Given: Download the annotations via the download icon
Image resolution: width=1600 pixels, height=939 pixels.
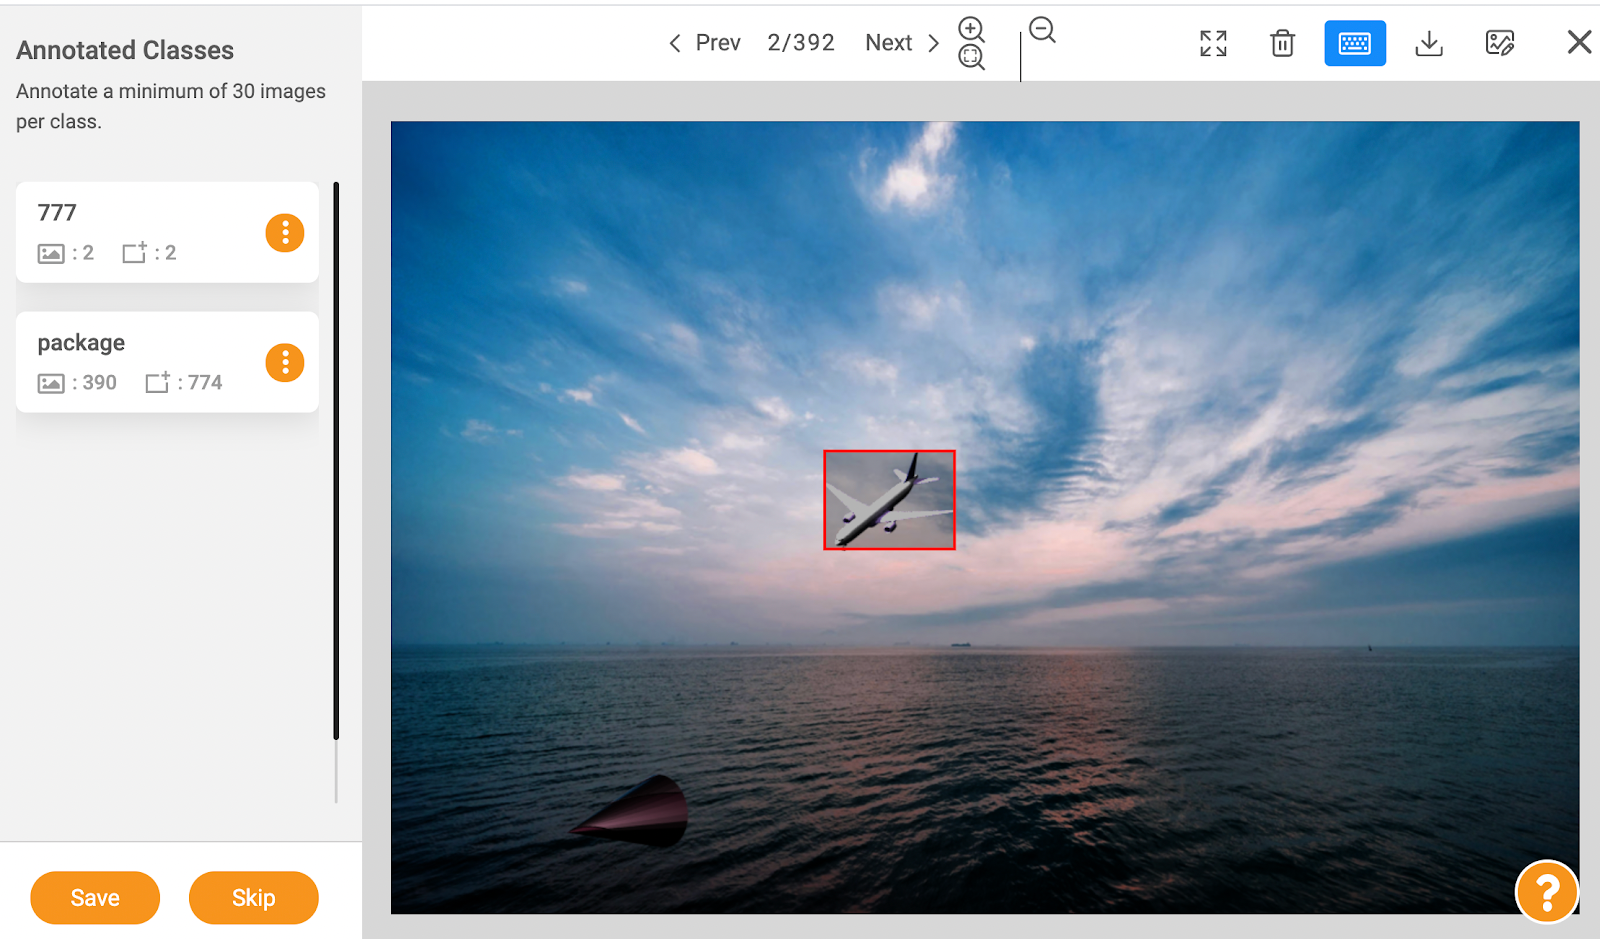Looking at the screenshot, I should pos(1428,43).
